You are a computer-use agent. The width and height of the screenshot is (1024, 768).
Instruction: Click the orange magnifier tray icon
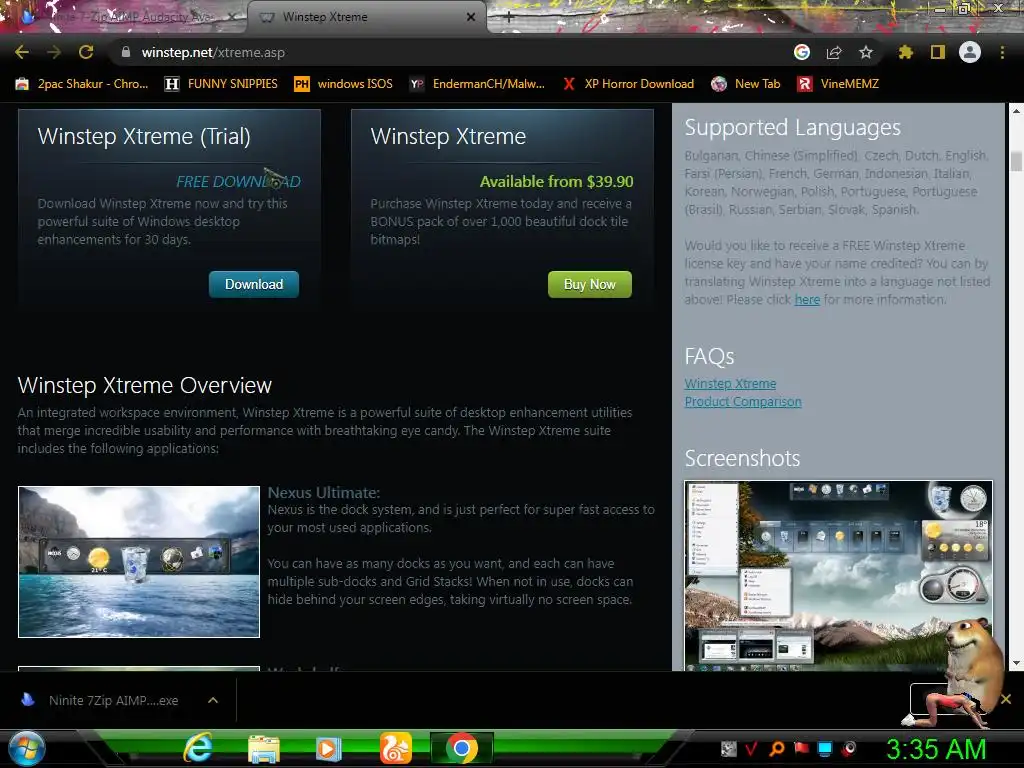[776, 748]
